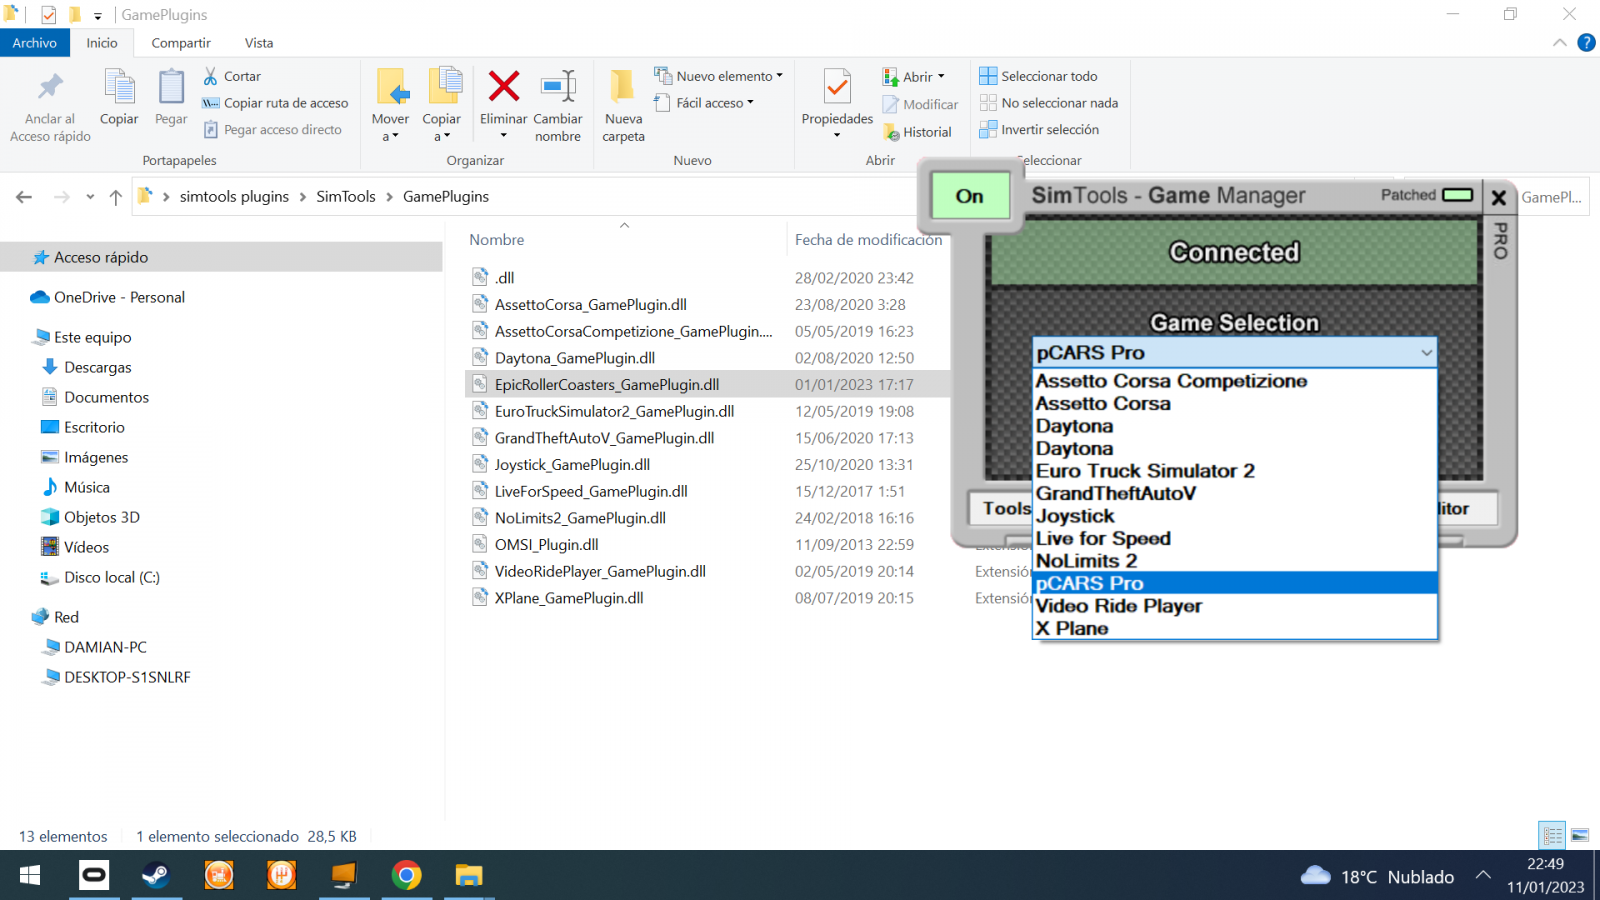
Task: Navigate up one folder level
Action: click(116, 197)
